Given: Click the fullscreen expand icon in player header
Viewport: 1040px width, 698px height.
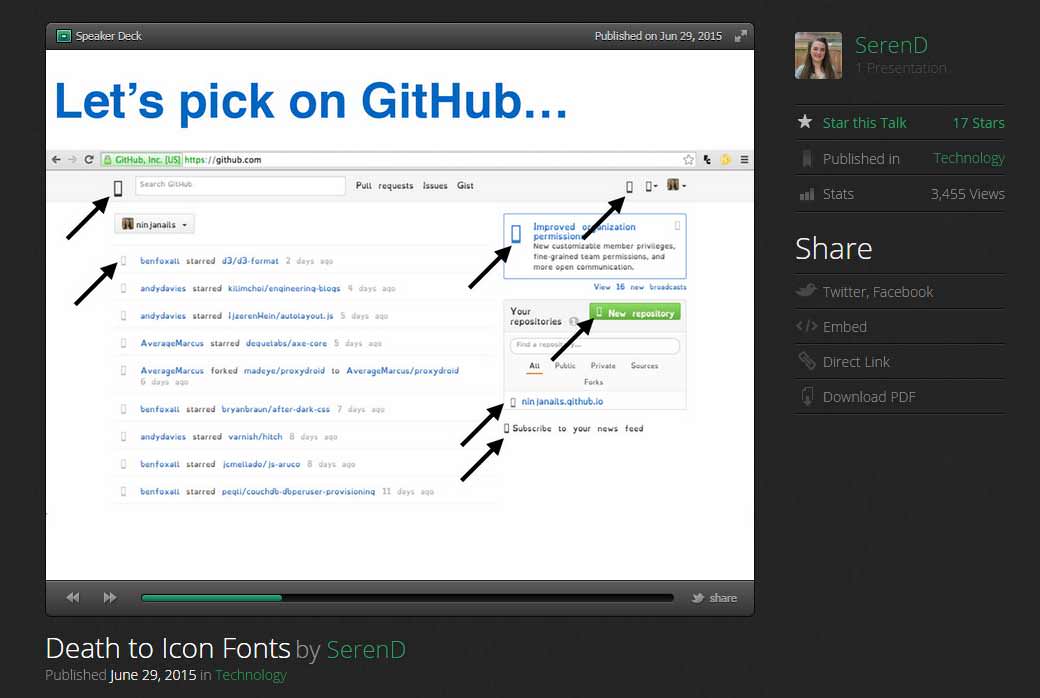Looking at the screenshot, I should pyautogui.click(x=740, y=36).
